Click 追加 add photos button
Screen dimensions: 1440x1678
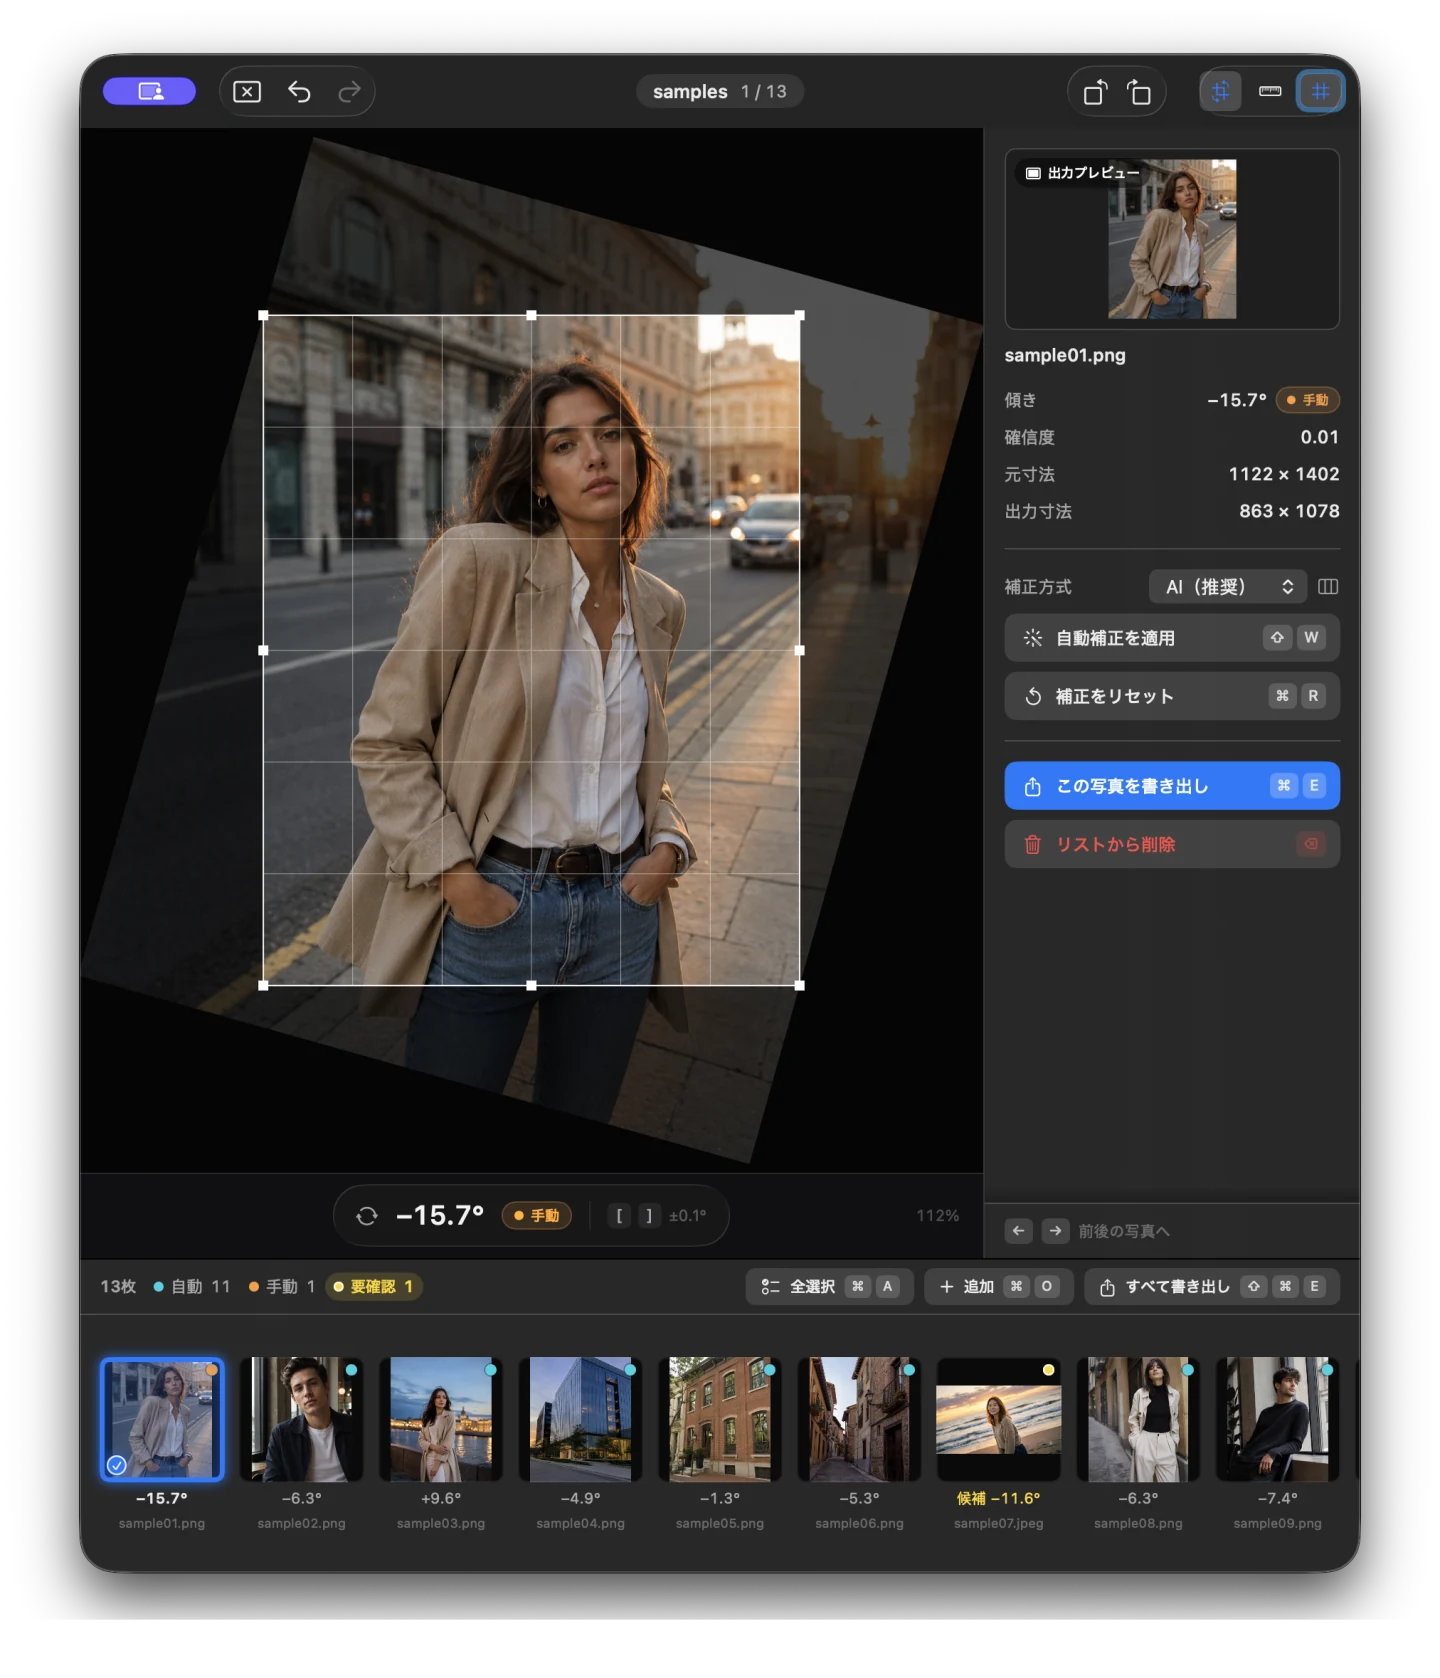998,1286
